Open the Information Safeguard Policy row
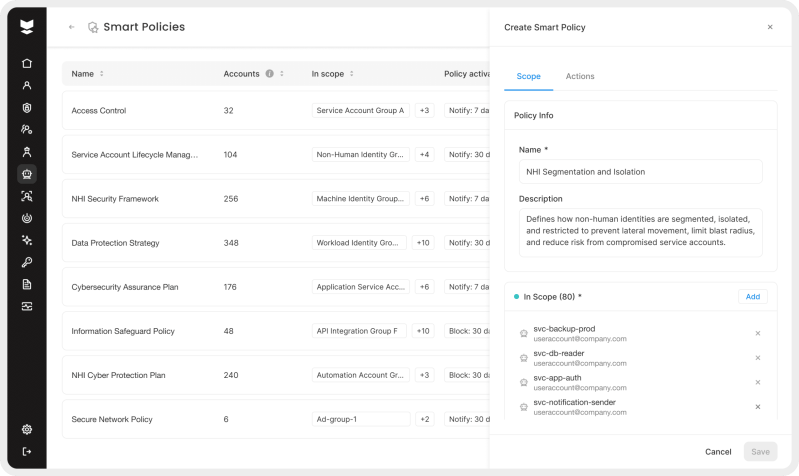This screenshot has height=476, width=799. (276, 331)
